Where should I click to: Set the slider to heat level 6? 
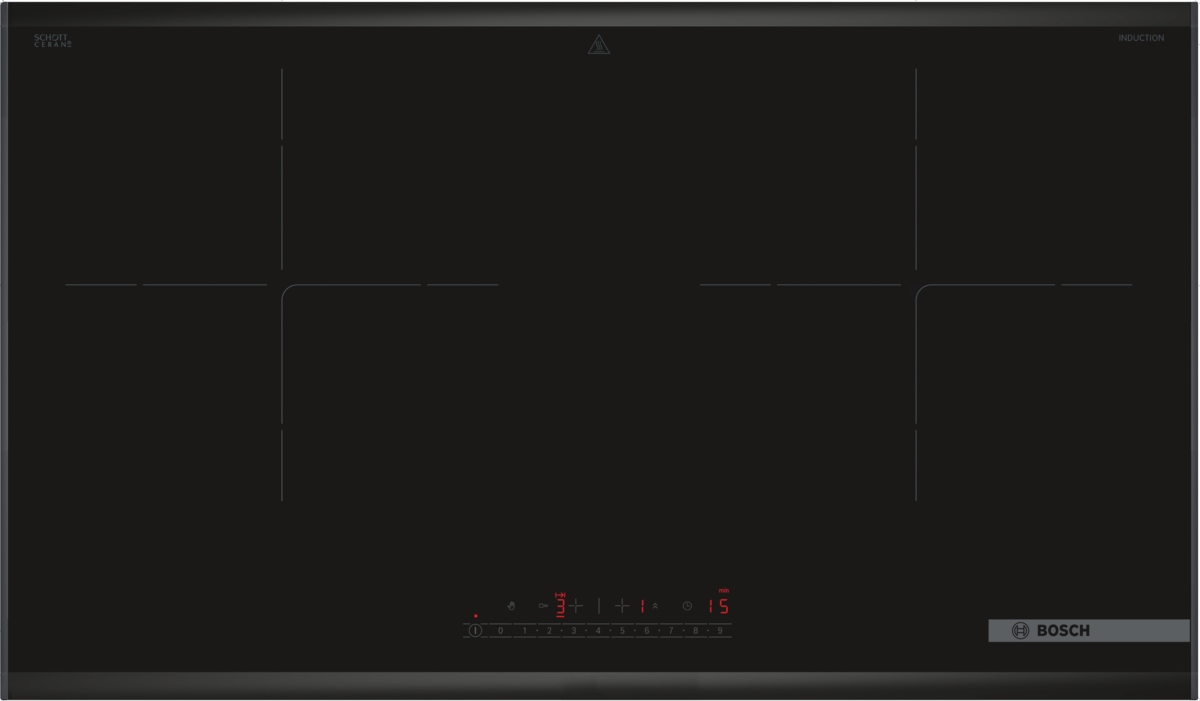647,631
